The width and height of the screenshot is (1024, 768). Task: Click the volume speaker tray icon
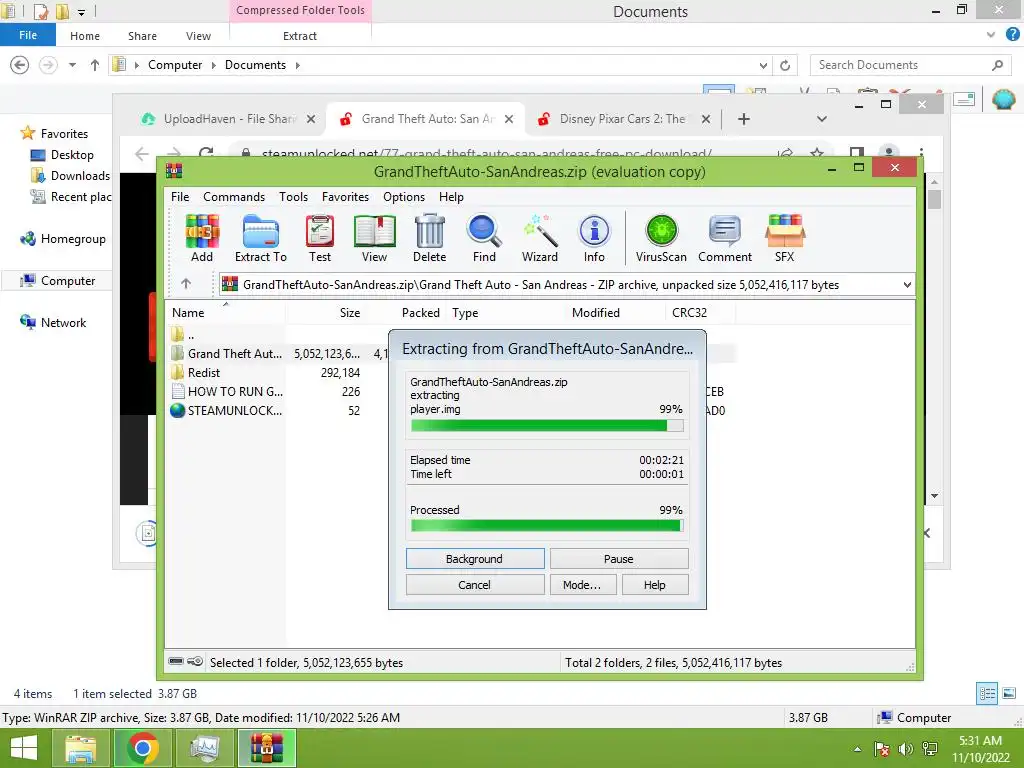point(906,748)
